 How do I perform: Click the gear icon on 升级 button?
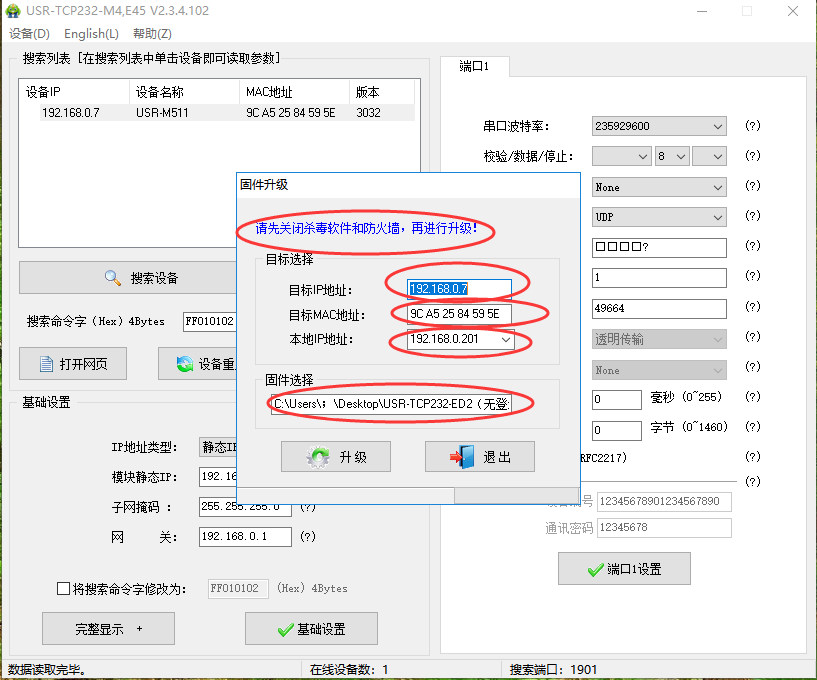[x=318, y=457]
